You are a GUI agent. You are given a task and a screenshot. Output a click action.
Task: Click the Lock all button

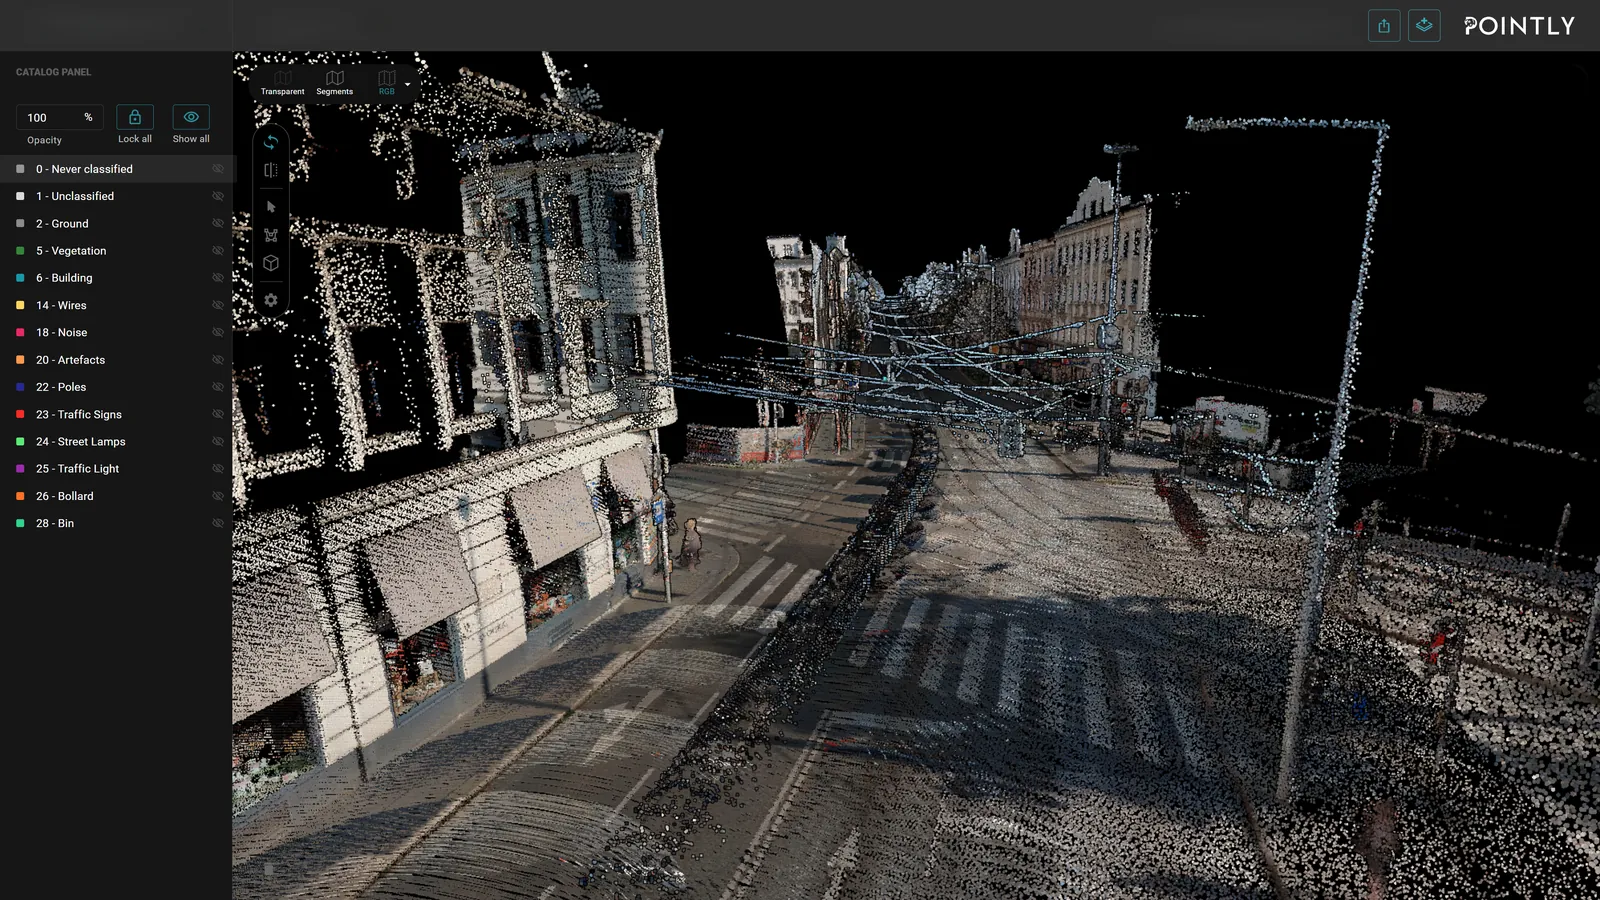pos(135,117)
